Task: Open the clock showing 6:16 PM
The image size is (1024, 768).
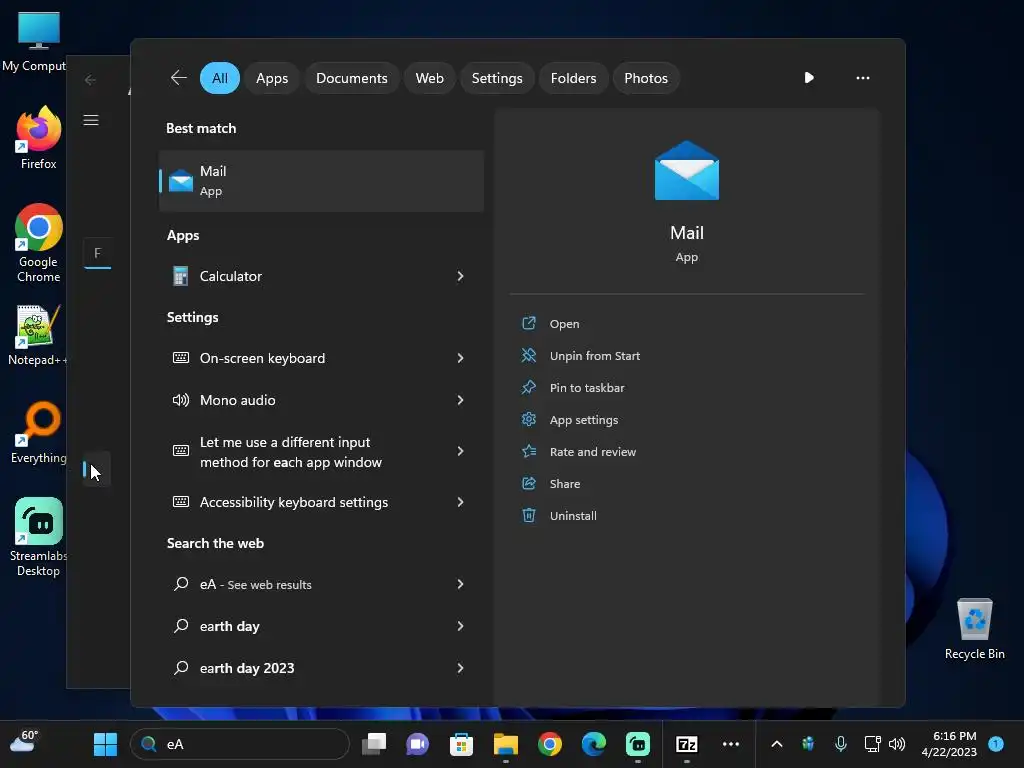Action: 949,744
